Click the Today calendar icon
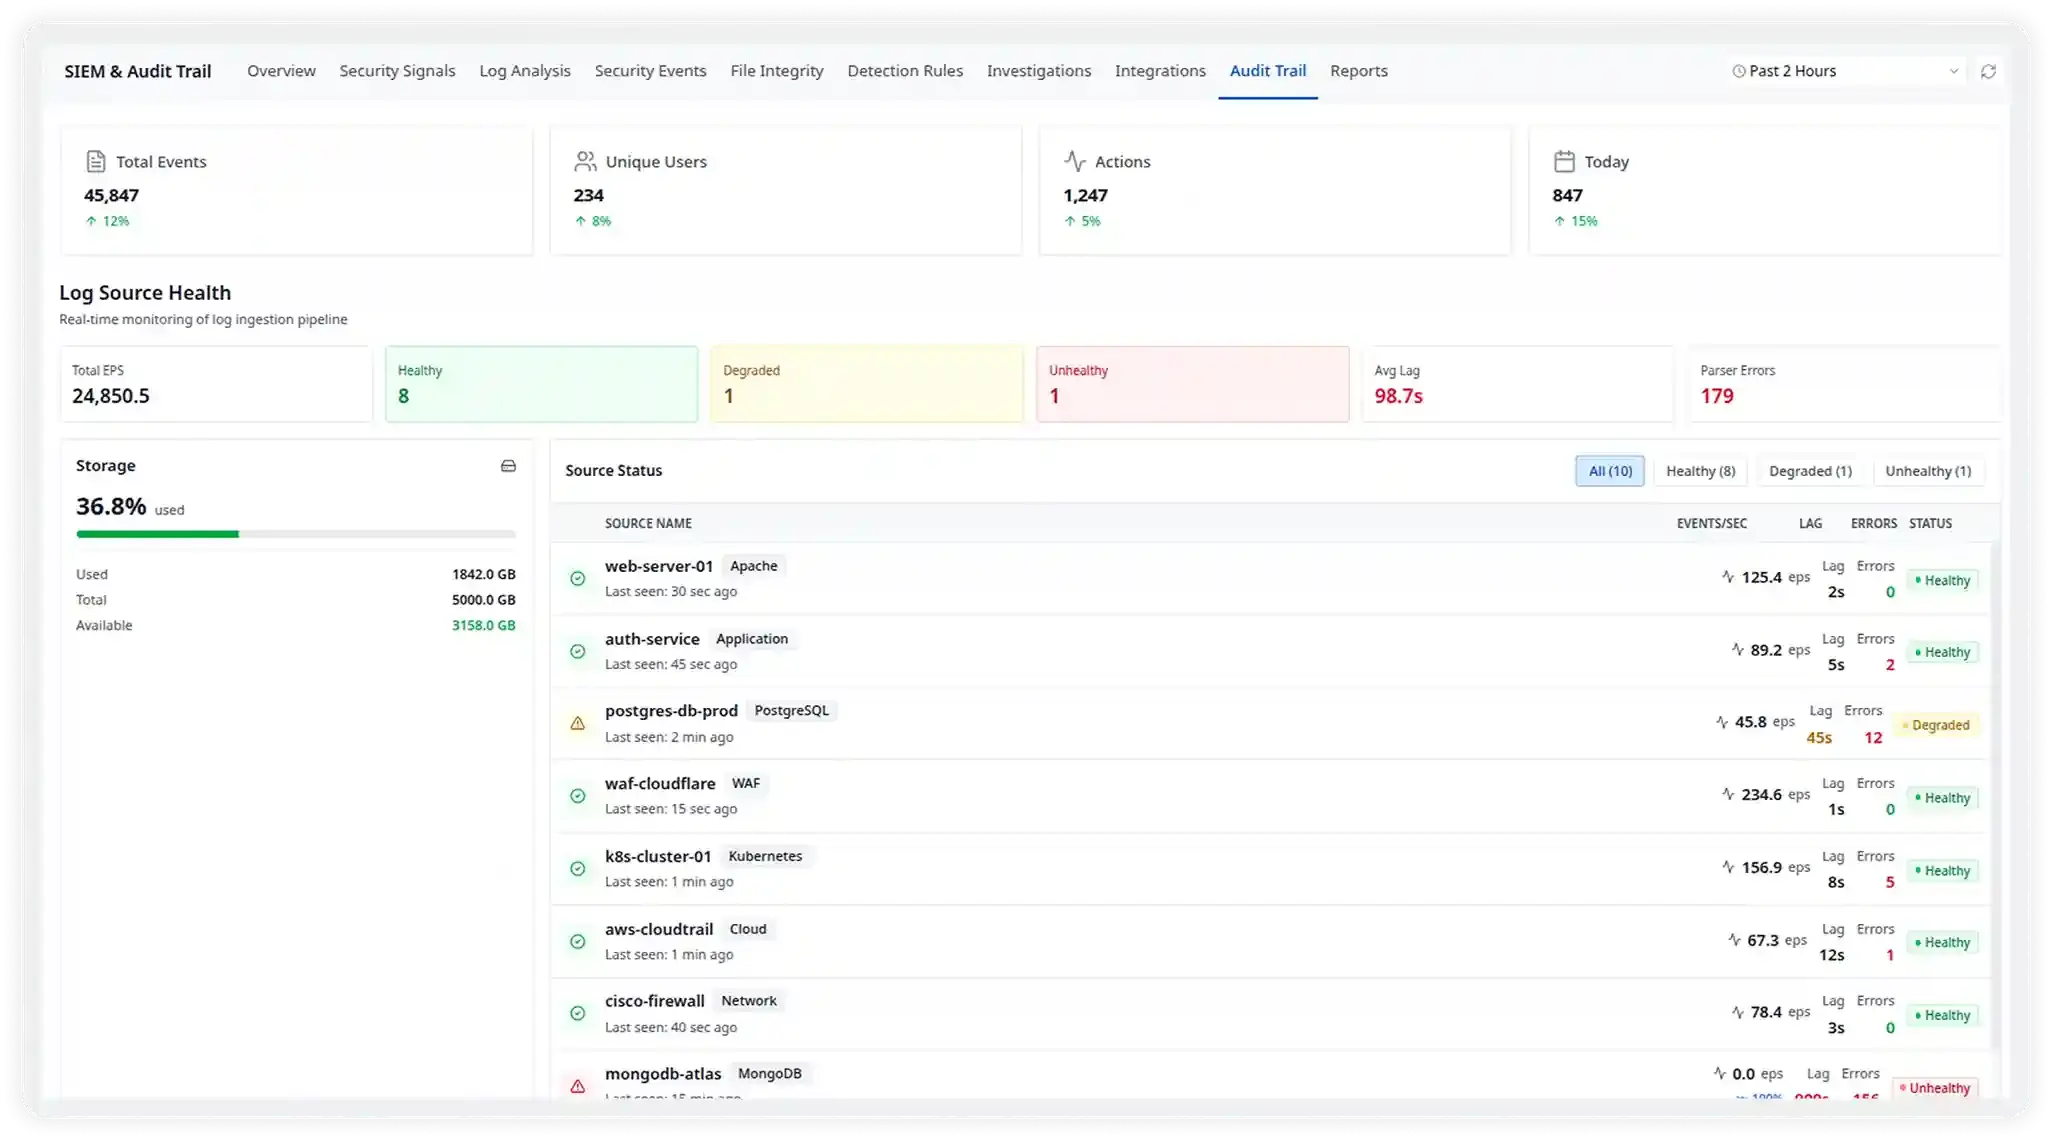The image size is (2052, 1140). pos(1564,161)
